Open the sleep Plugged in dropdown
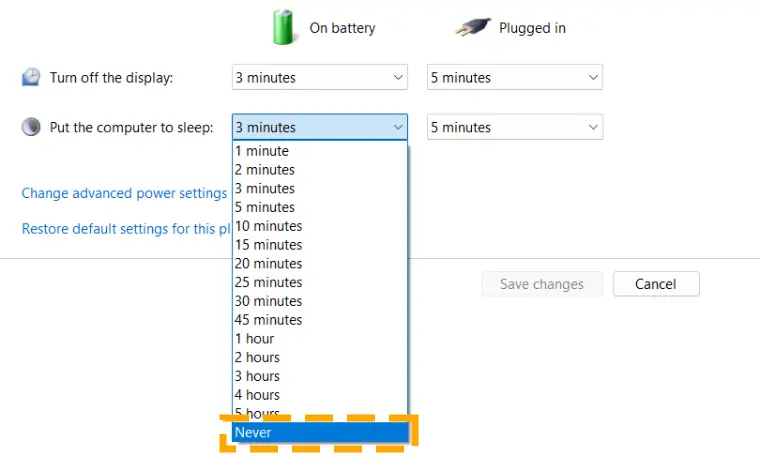Screen dimensions: 760x460 coord(515,127)
